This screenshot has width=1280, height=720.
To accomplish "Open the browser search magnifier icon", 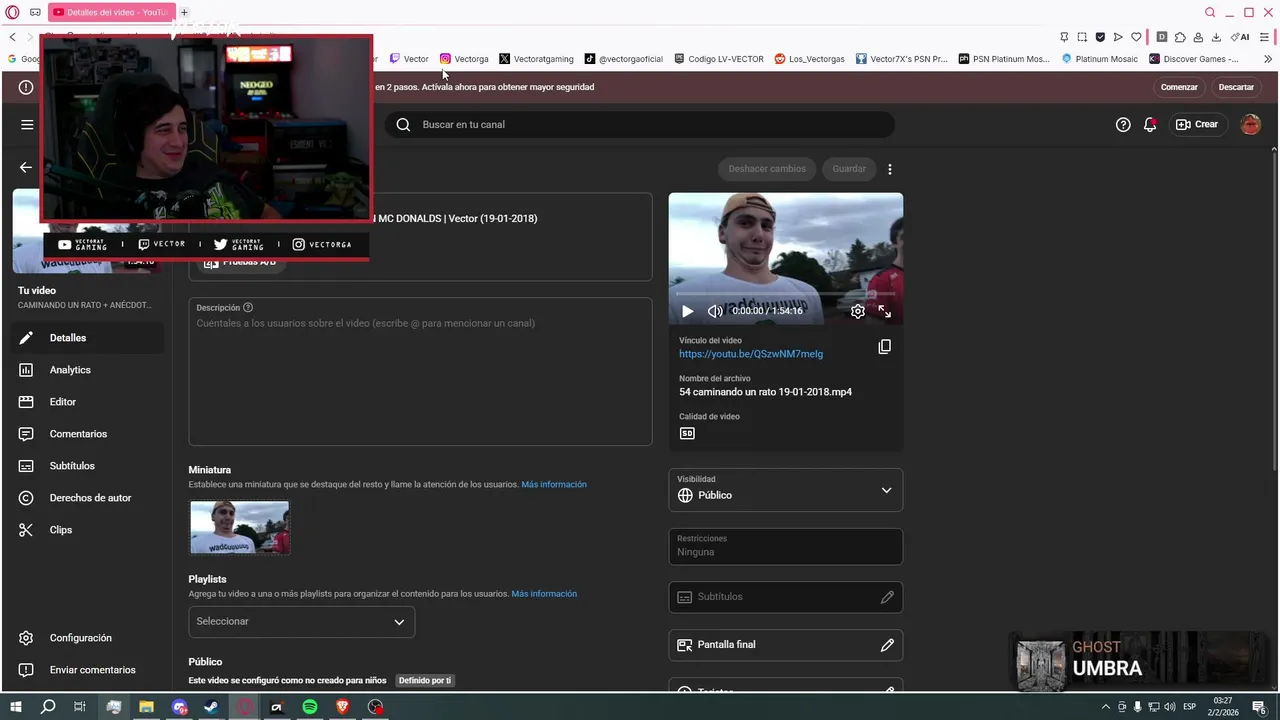I will pyautogui.click(x=1210, y=12).
